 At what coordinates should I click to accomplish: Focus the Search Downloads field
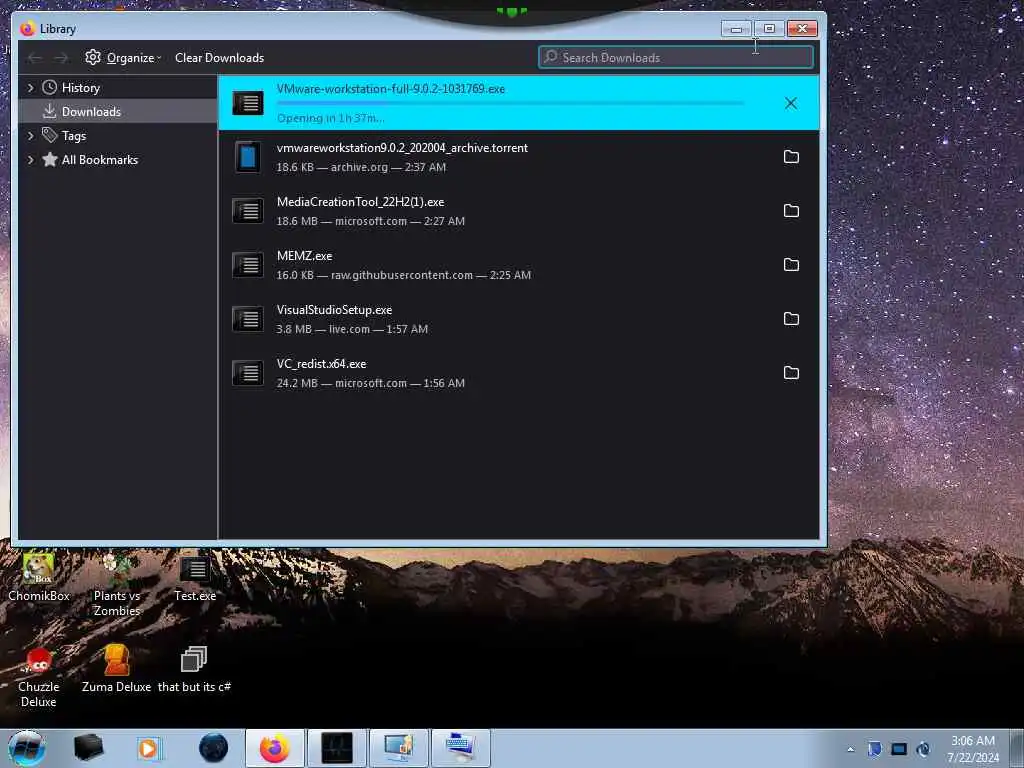click(x=676, y=57)
